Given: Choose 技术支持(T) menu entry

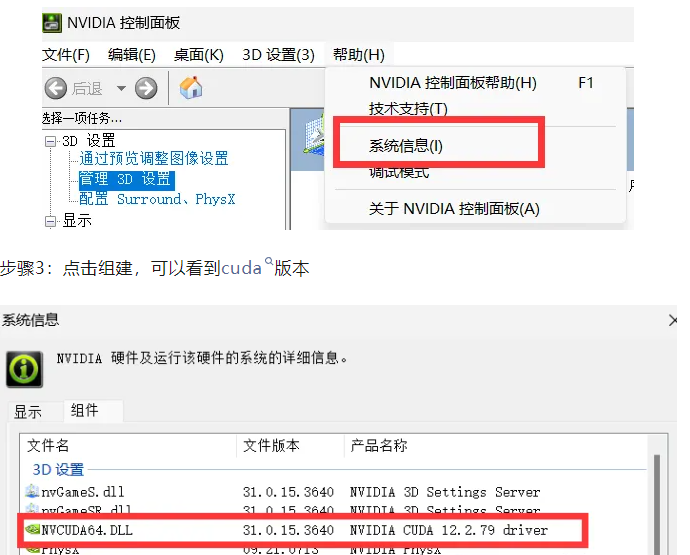Looking at the screenshot, I should [408, 108].
